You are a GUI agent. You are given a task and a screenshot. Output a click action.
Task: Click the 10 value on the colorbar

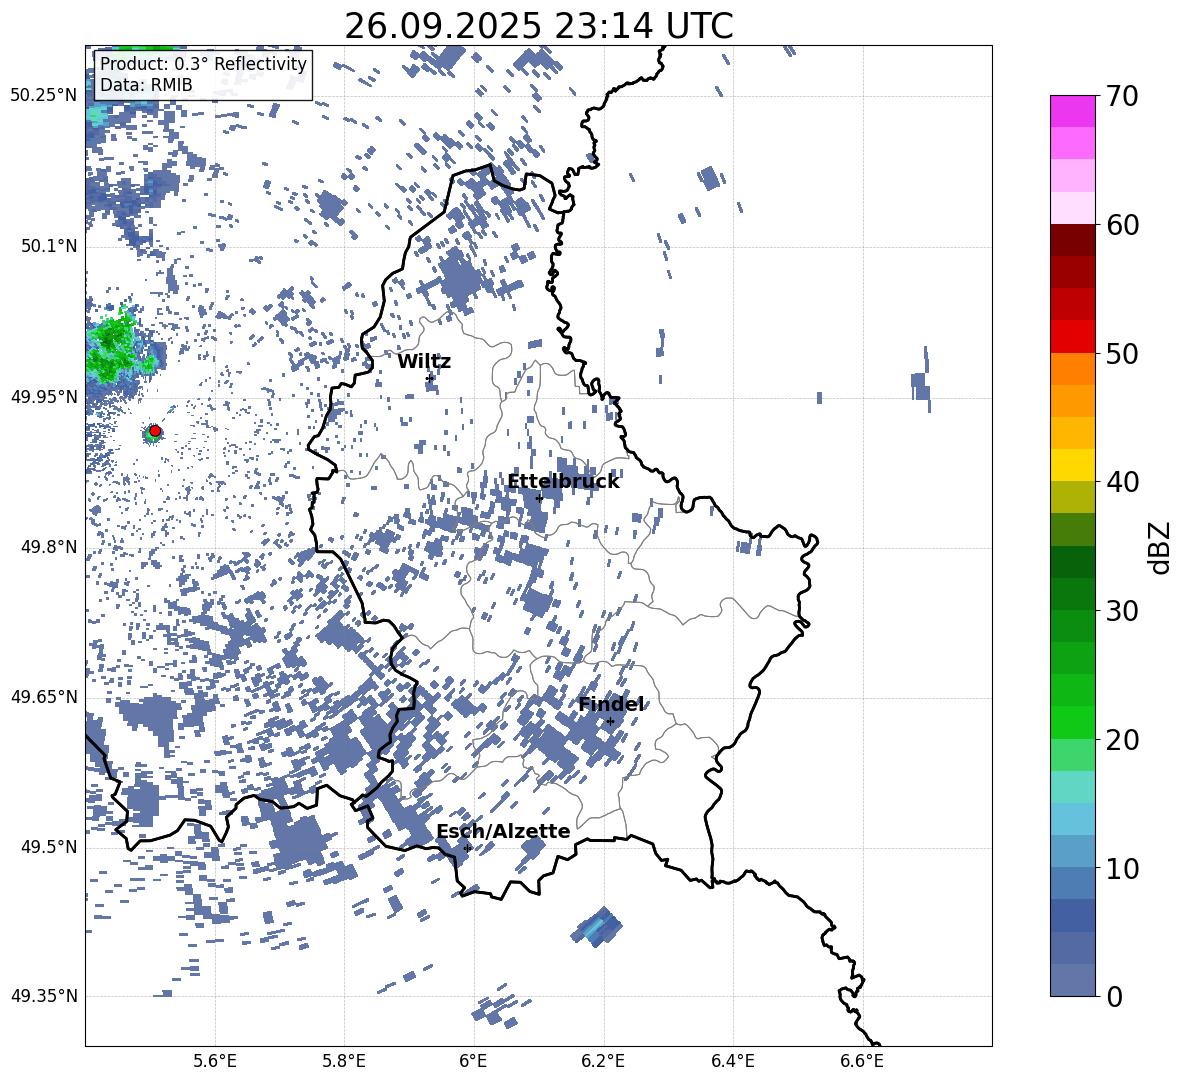1122,868
